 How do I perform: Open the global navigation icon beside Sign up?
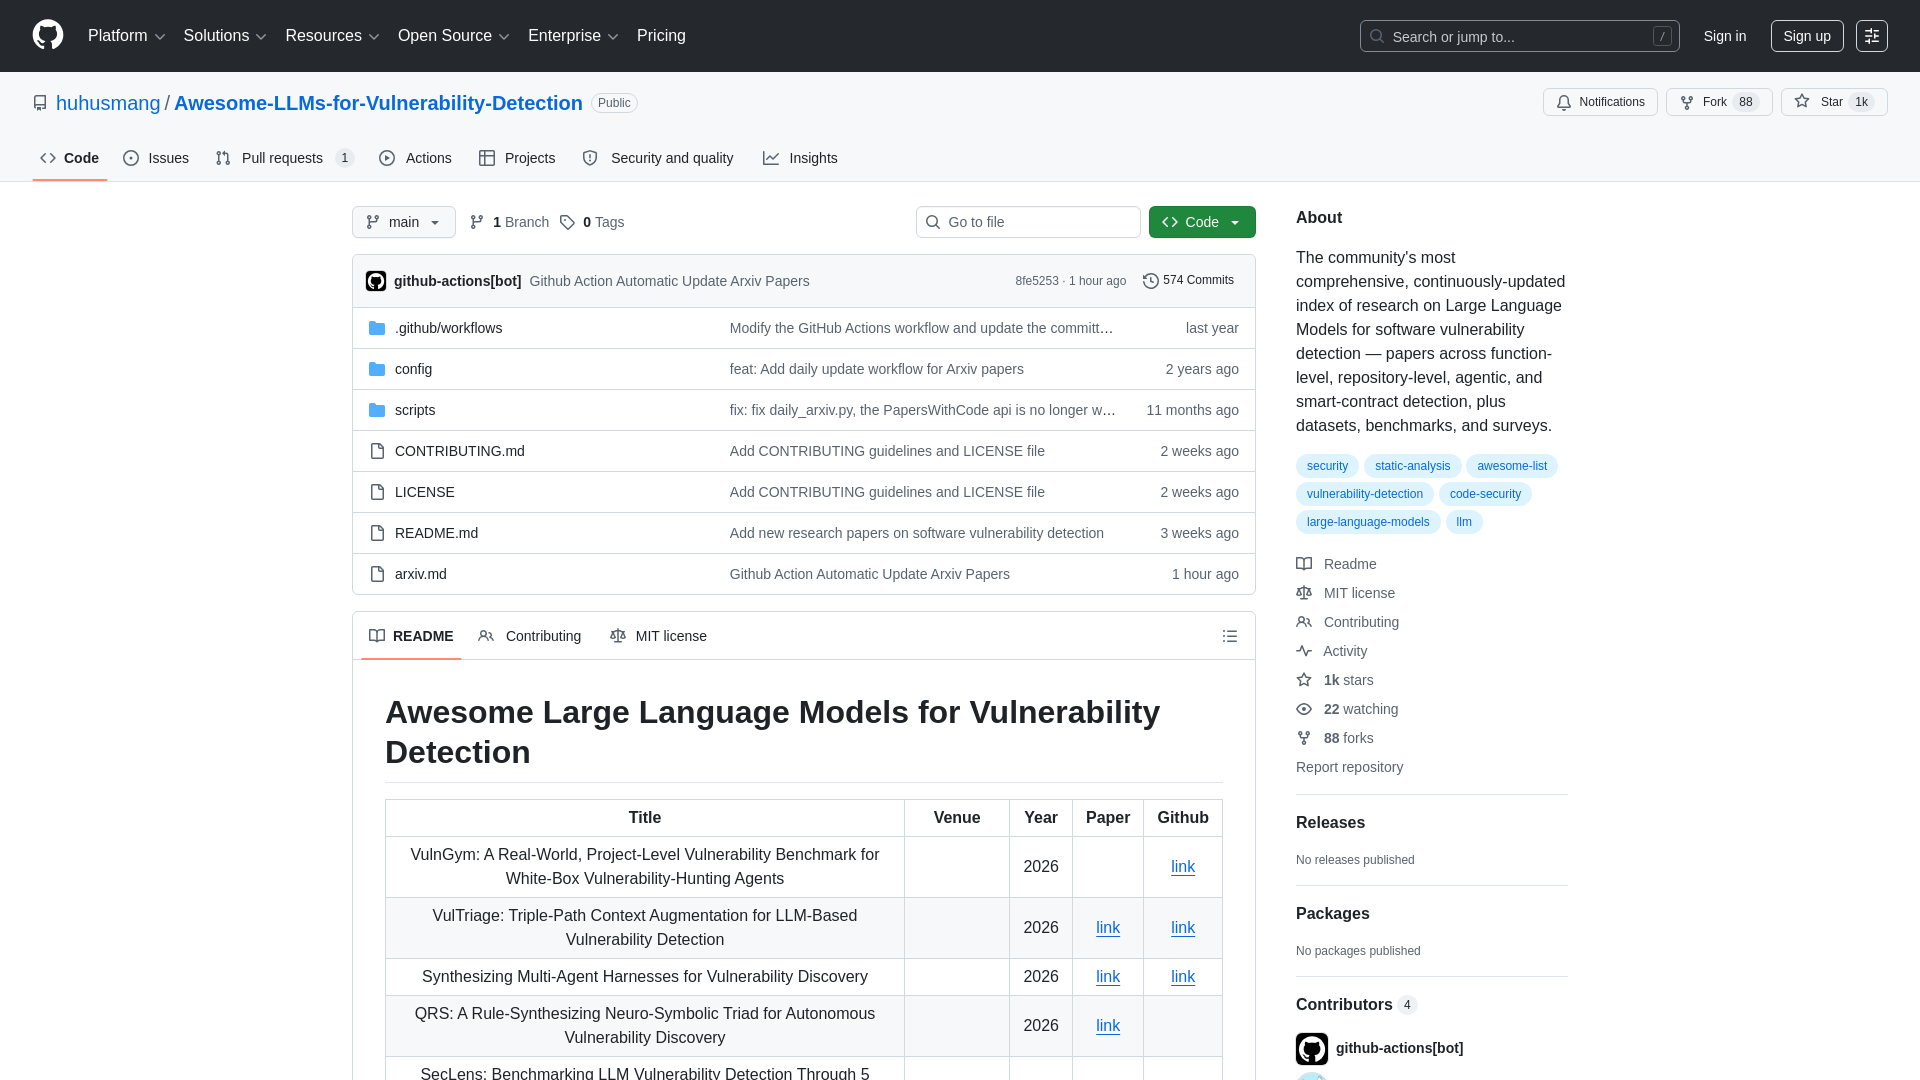[1872, 36]
